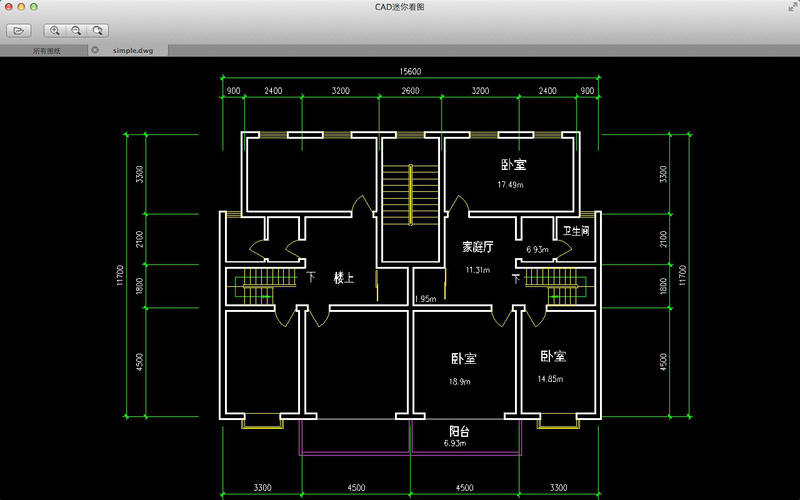
Task: Minimize the window with the yellow button
Action: coord(22,7)
